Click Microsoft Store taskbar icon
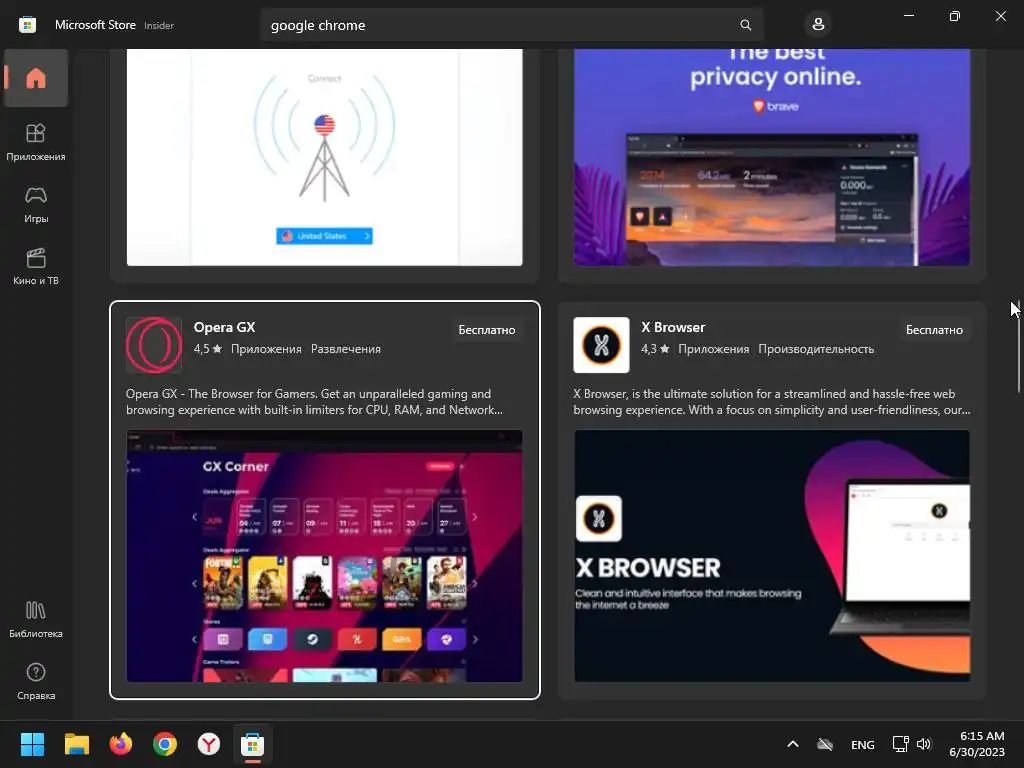 [x=252, y=744]
